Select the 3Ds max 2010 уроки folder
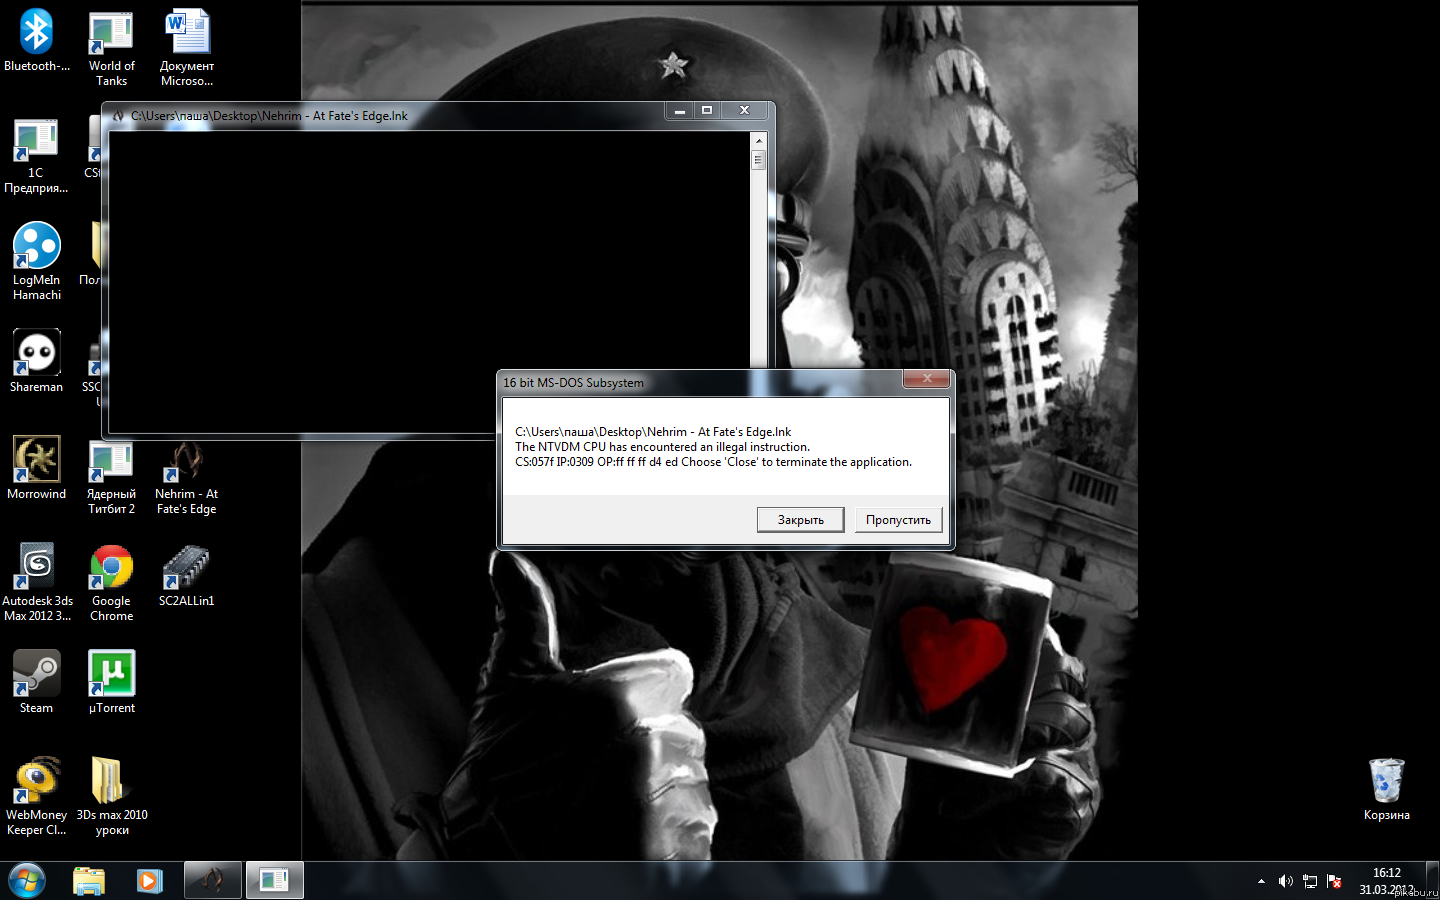Viewport: 1440px width, 900px height. coord(111,796)
